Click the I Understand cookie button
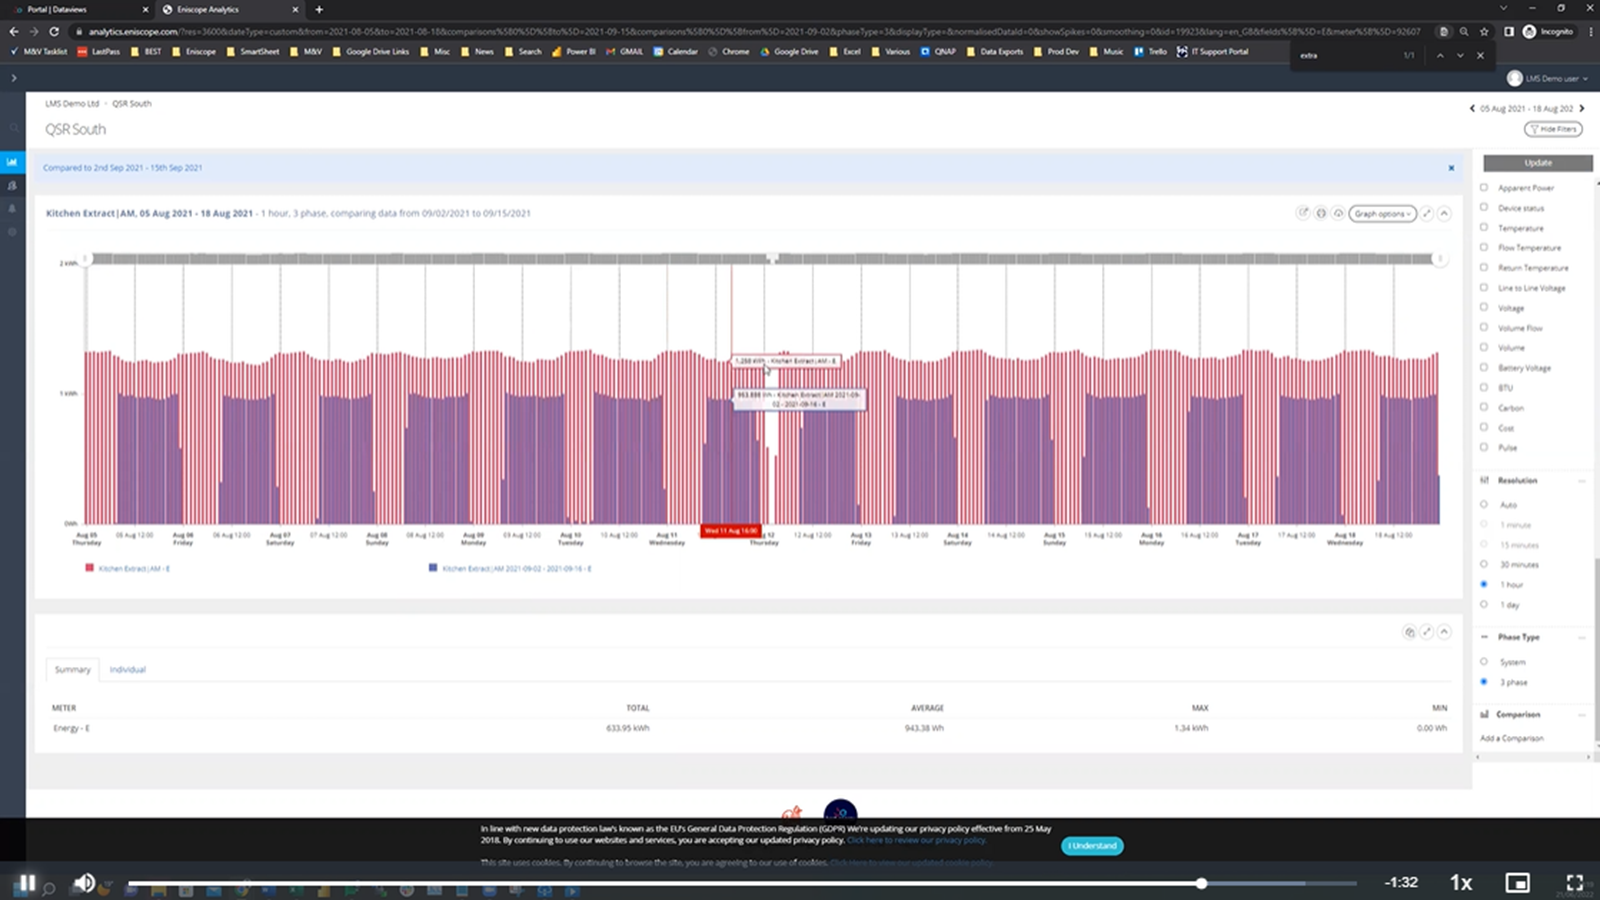 (1092, 846)
